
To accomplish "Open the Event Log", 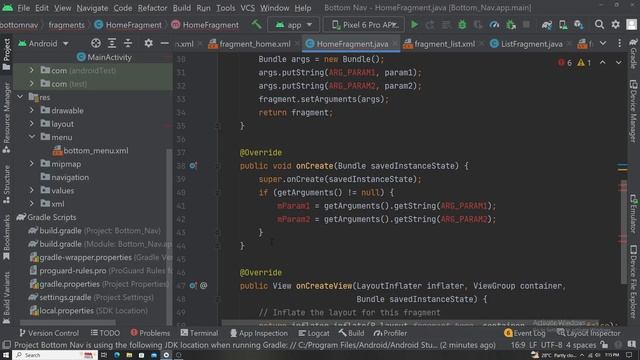I will coord(524,333).
